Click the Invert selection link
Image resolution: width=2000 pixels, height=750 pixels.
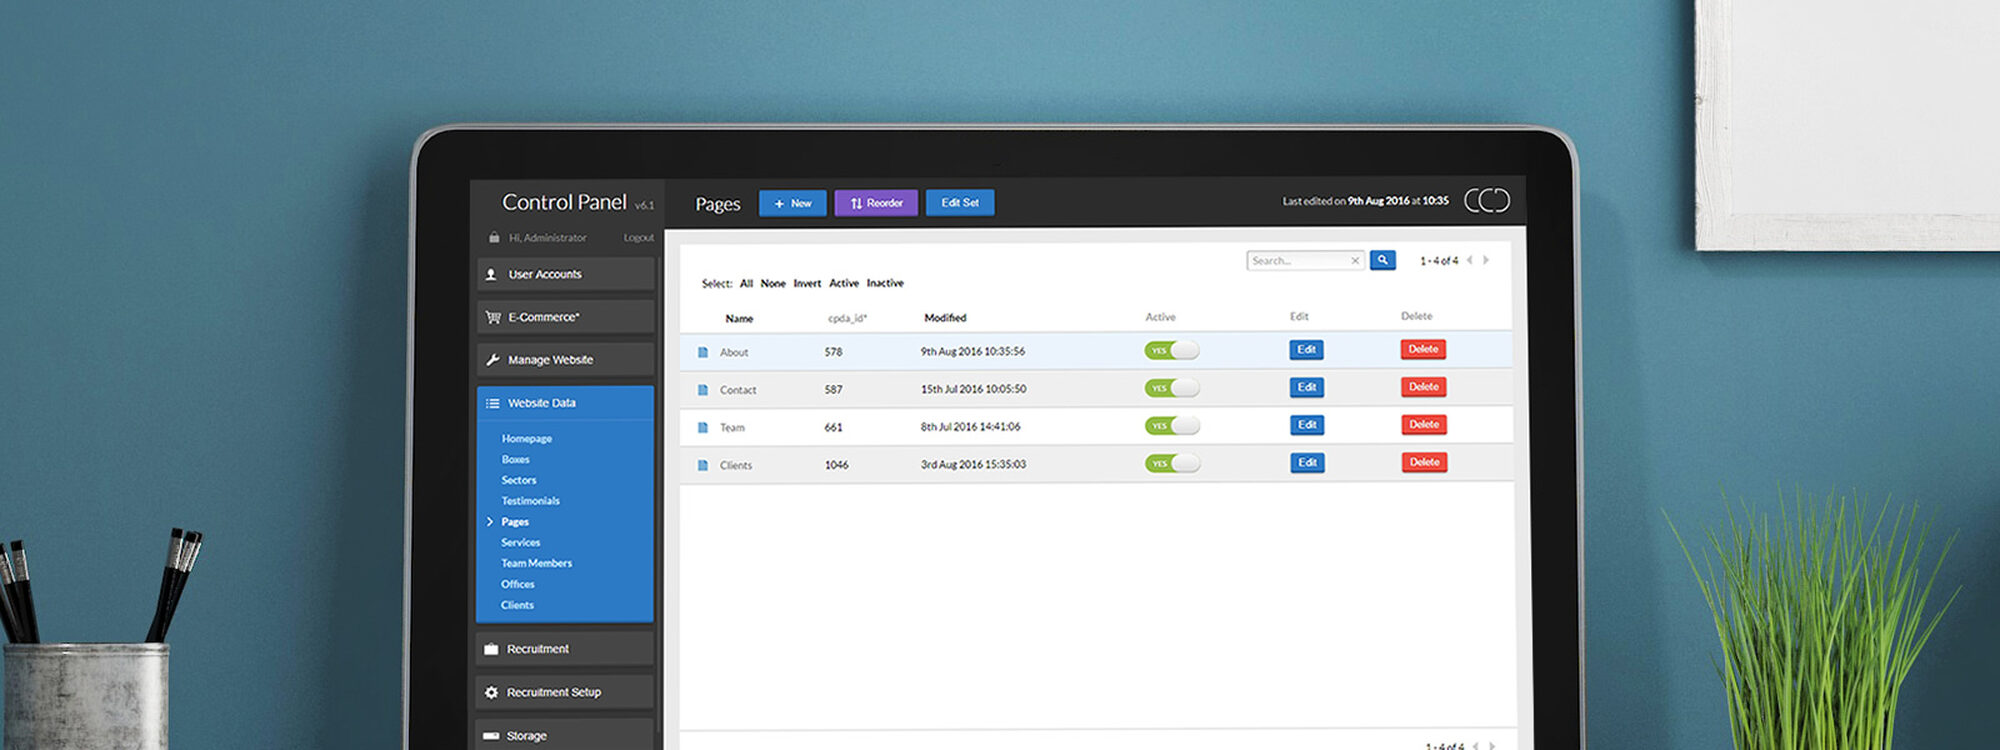click(807, 284)
